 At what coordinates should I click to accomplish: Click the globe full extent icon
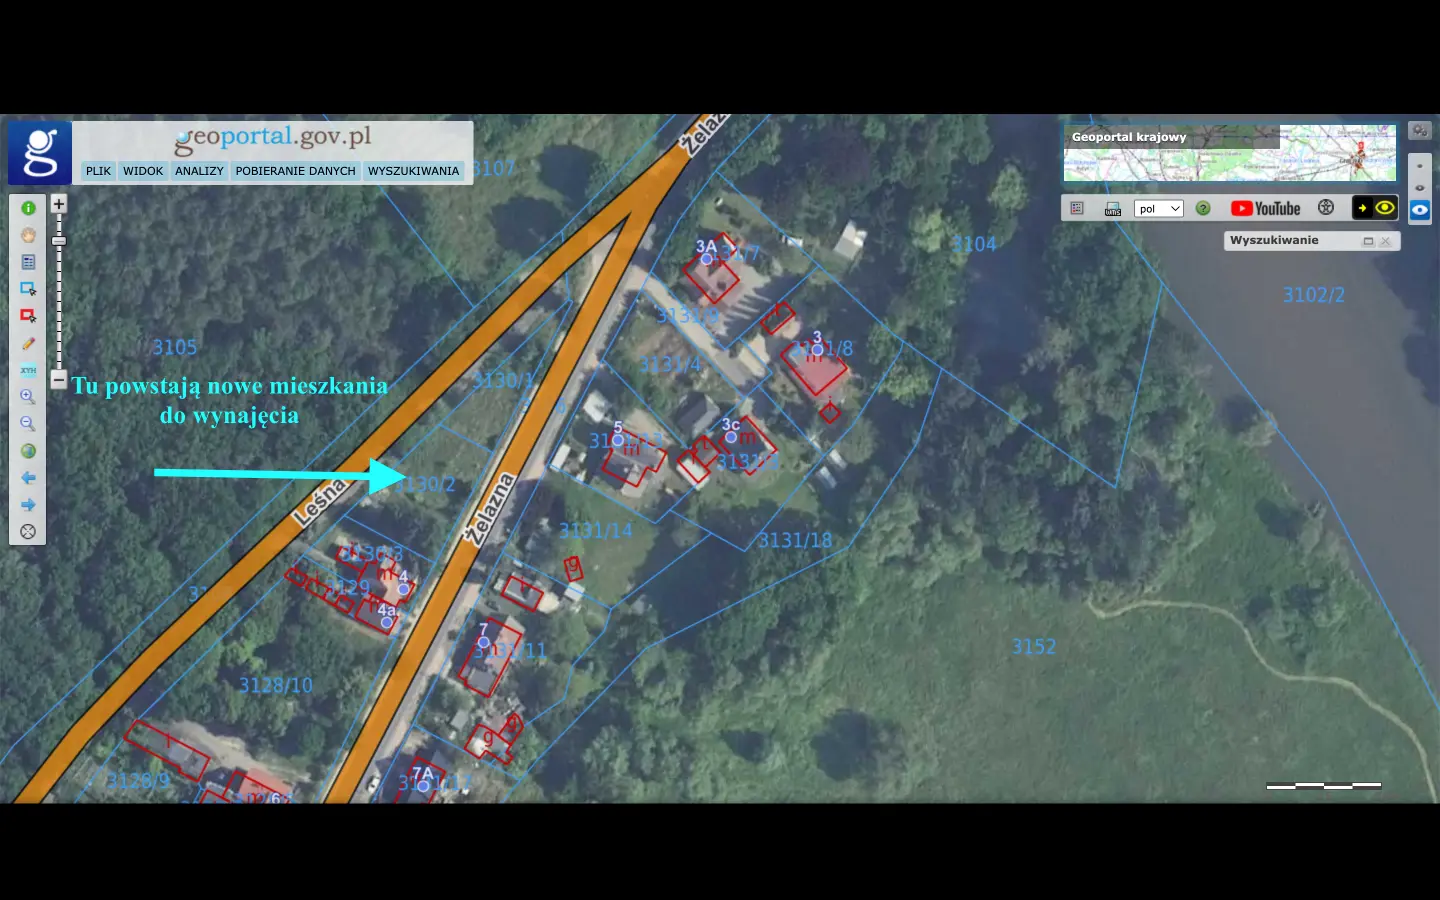click(28, 451)
